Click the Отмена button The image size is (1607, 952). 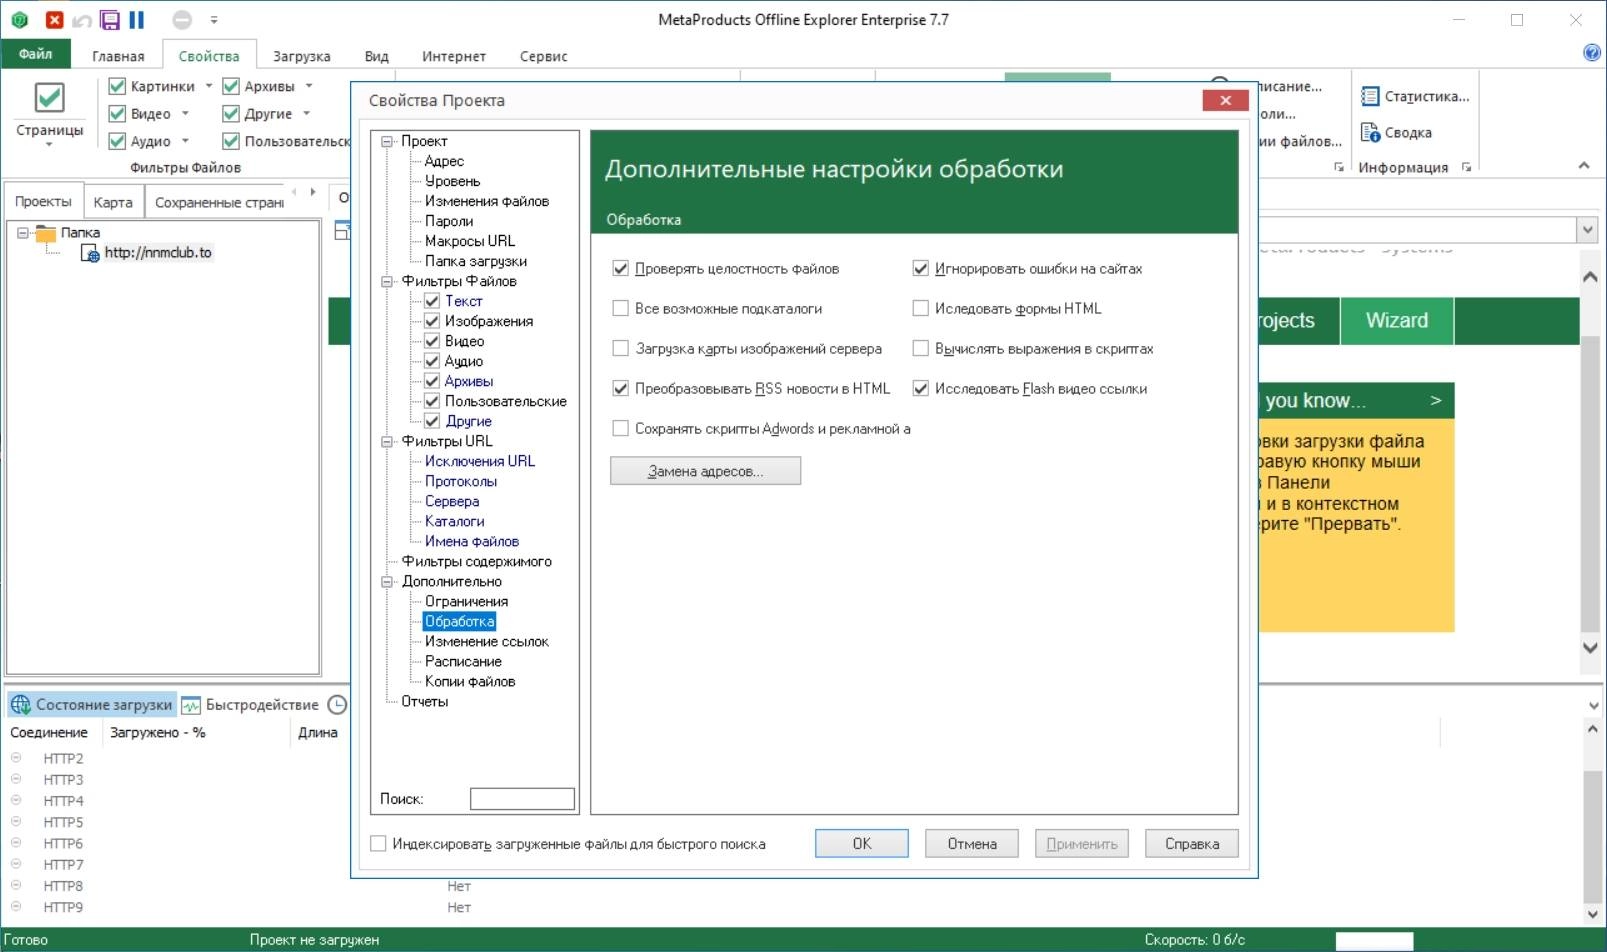(972, 843)
